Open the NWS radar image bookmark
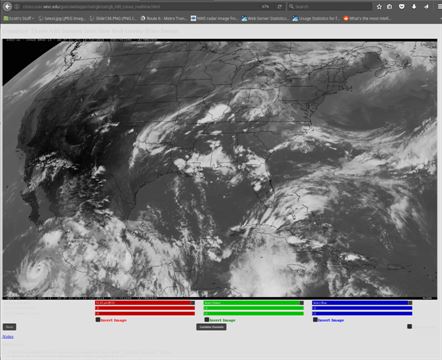The width and height of the screenshot is (442, 360). [x=214, y=19]
